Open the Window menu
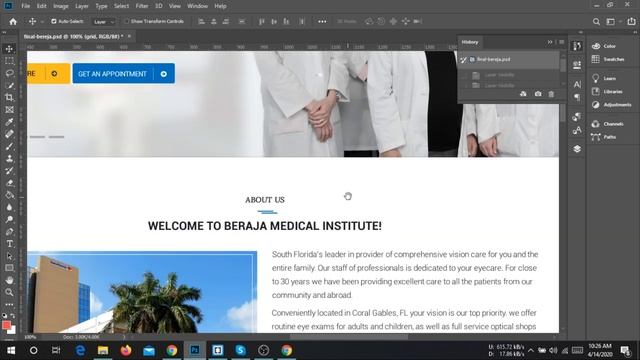 click(x=198, y=6)
